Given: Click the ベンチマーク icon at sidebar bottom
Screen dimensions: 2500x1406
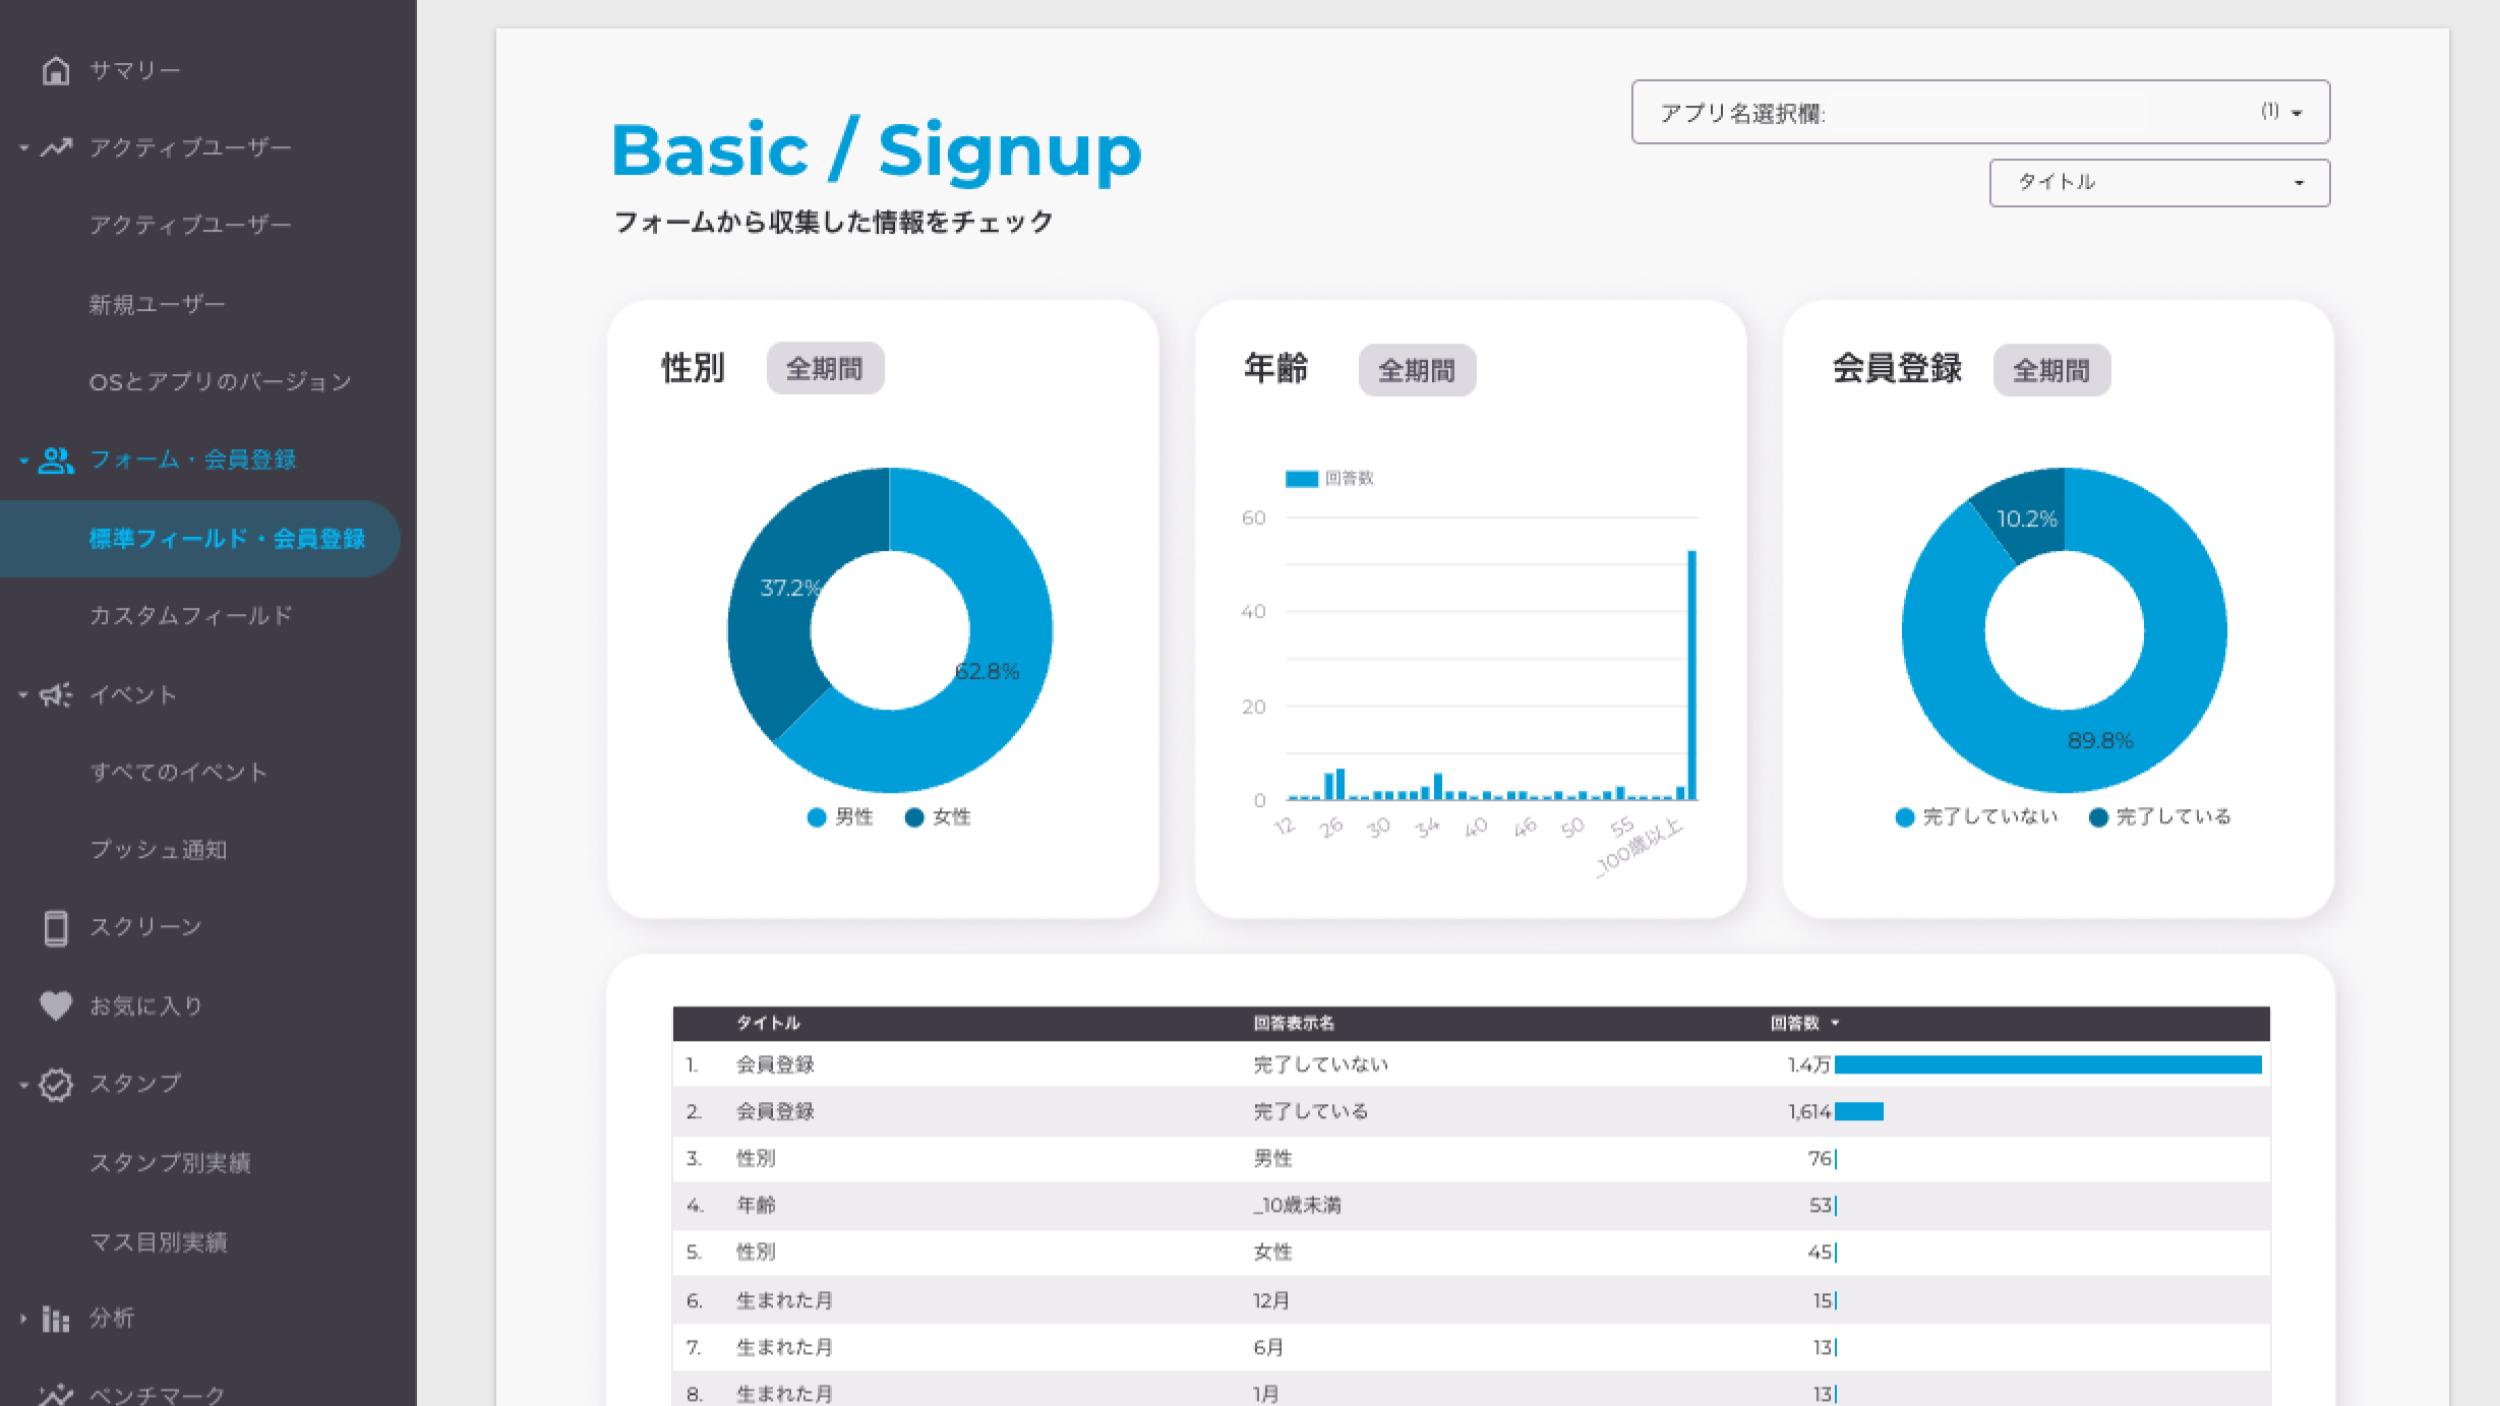Looking at the screenshot, I should pos(56,1393).
